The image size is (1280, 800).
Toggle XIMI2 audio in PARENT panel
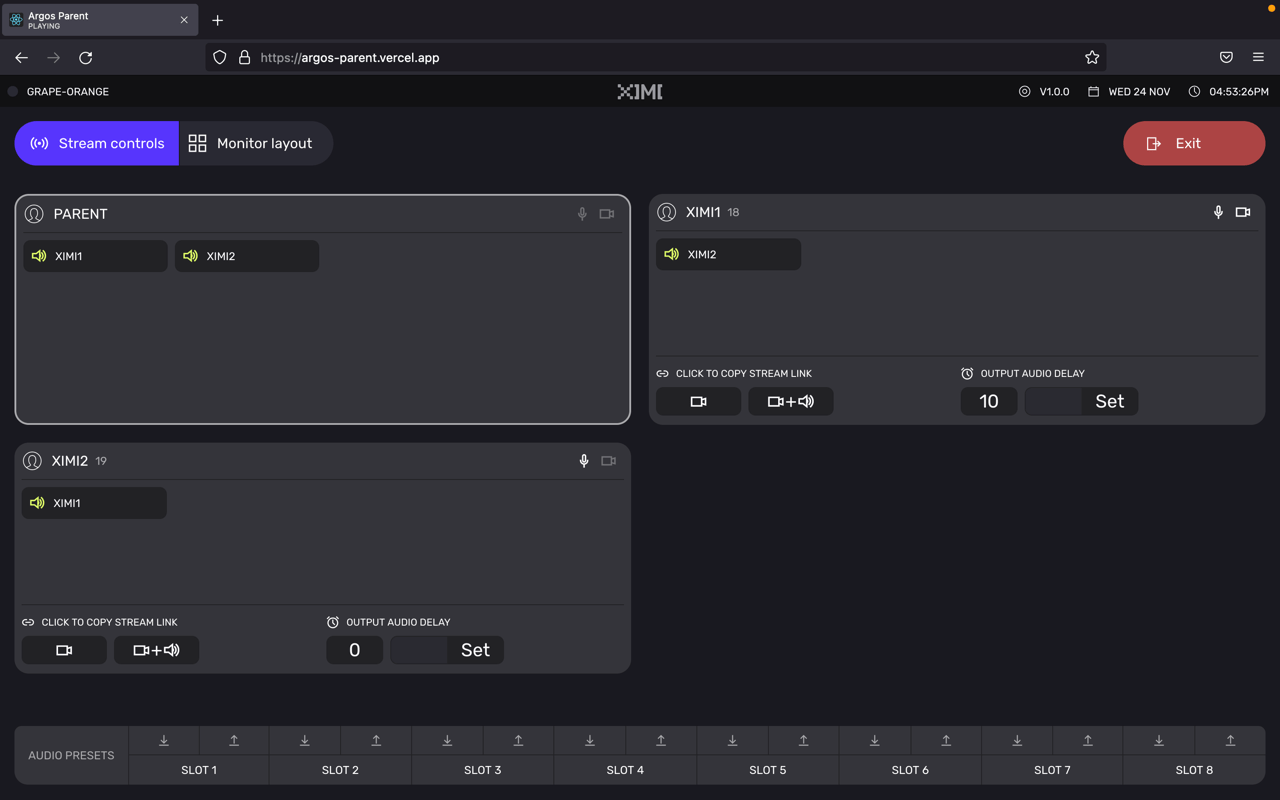[x=247, y=256]
